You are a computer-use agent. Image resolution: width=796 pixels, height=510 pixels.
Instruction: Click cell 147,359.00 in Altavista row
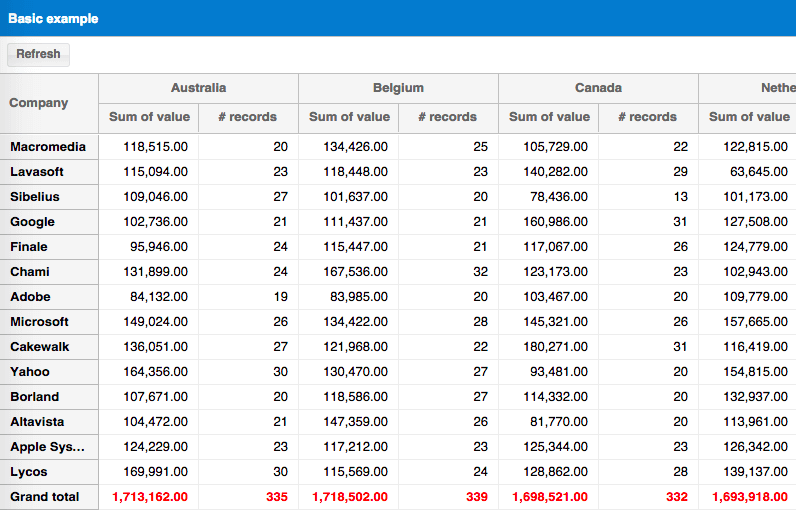tap(349, 422)
